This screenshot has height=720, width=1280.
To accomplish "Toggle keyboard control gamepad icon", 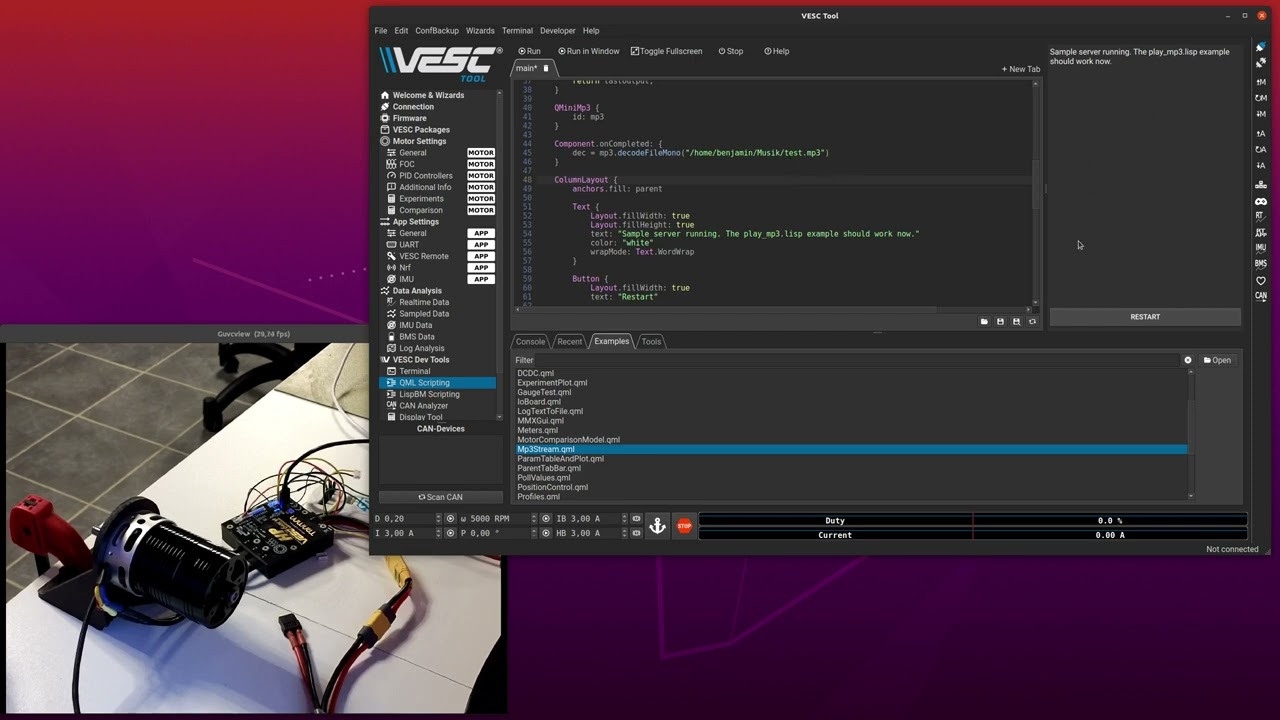I will pyautogui.click(x=1261, y=201).
